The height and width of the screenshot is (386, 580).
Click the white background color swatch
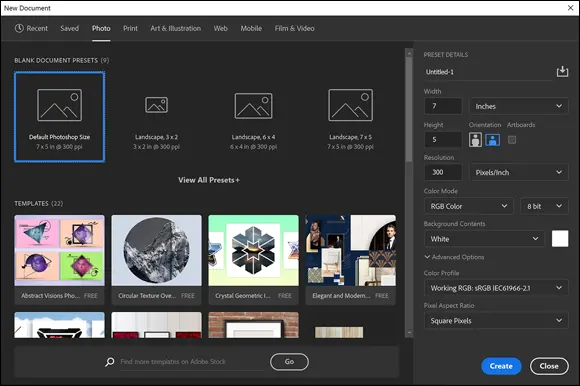pyautogui.click(x=560, y=239)
